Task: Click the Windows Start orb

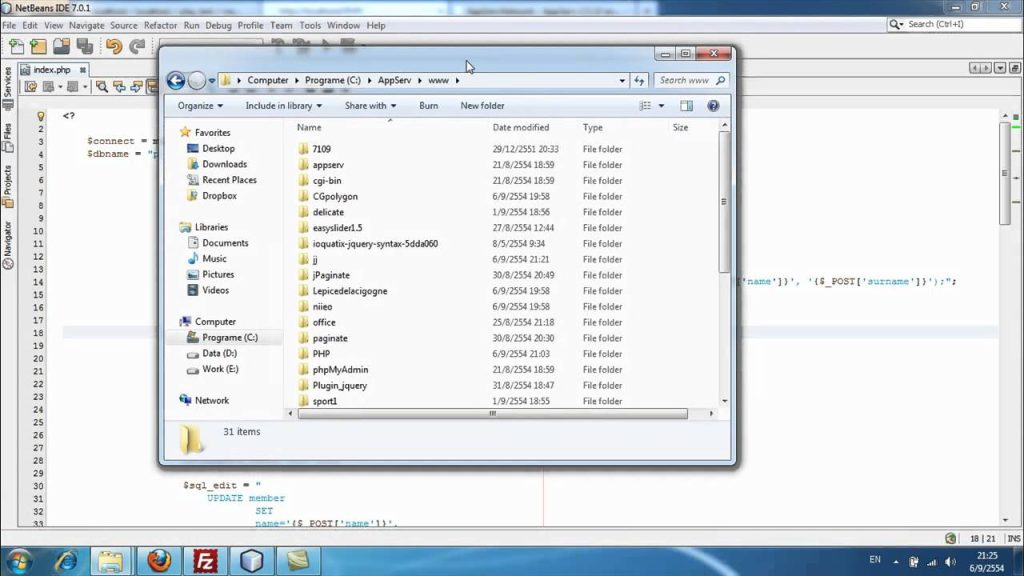Action: coord(19,561)
